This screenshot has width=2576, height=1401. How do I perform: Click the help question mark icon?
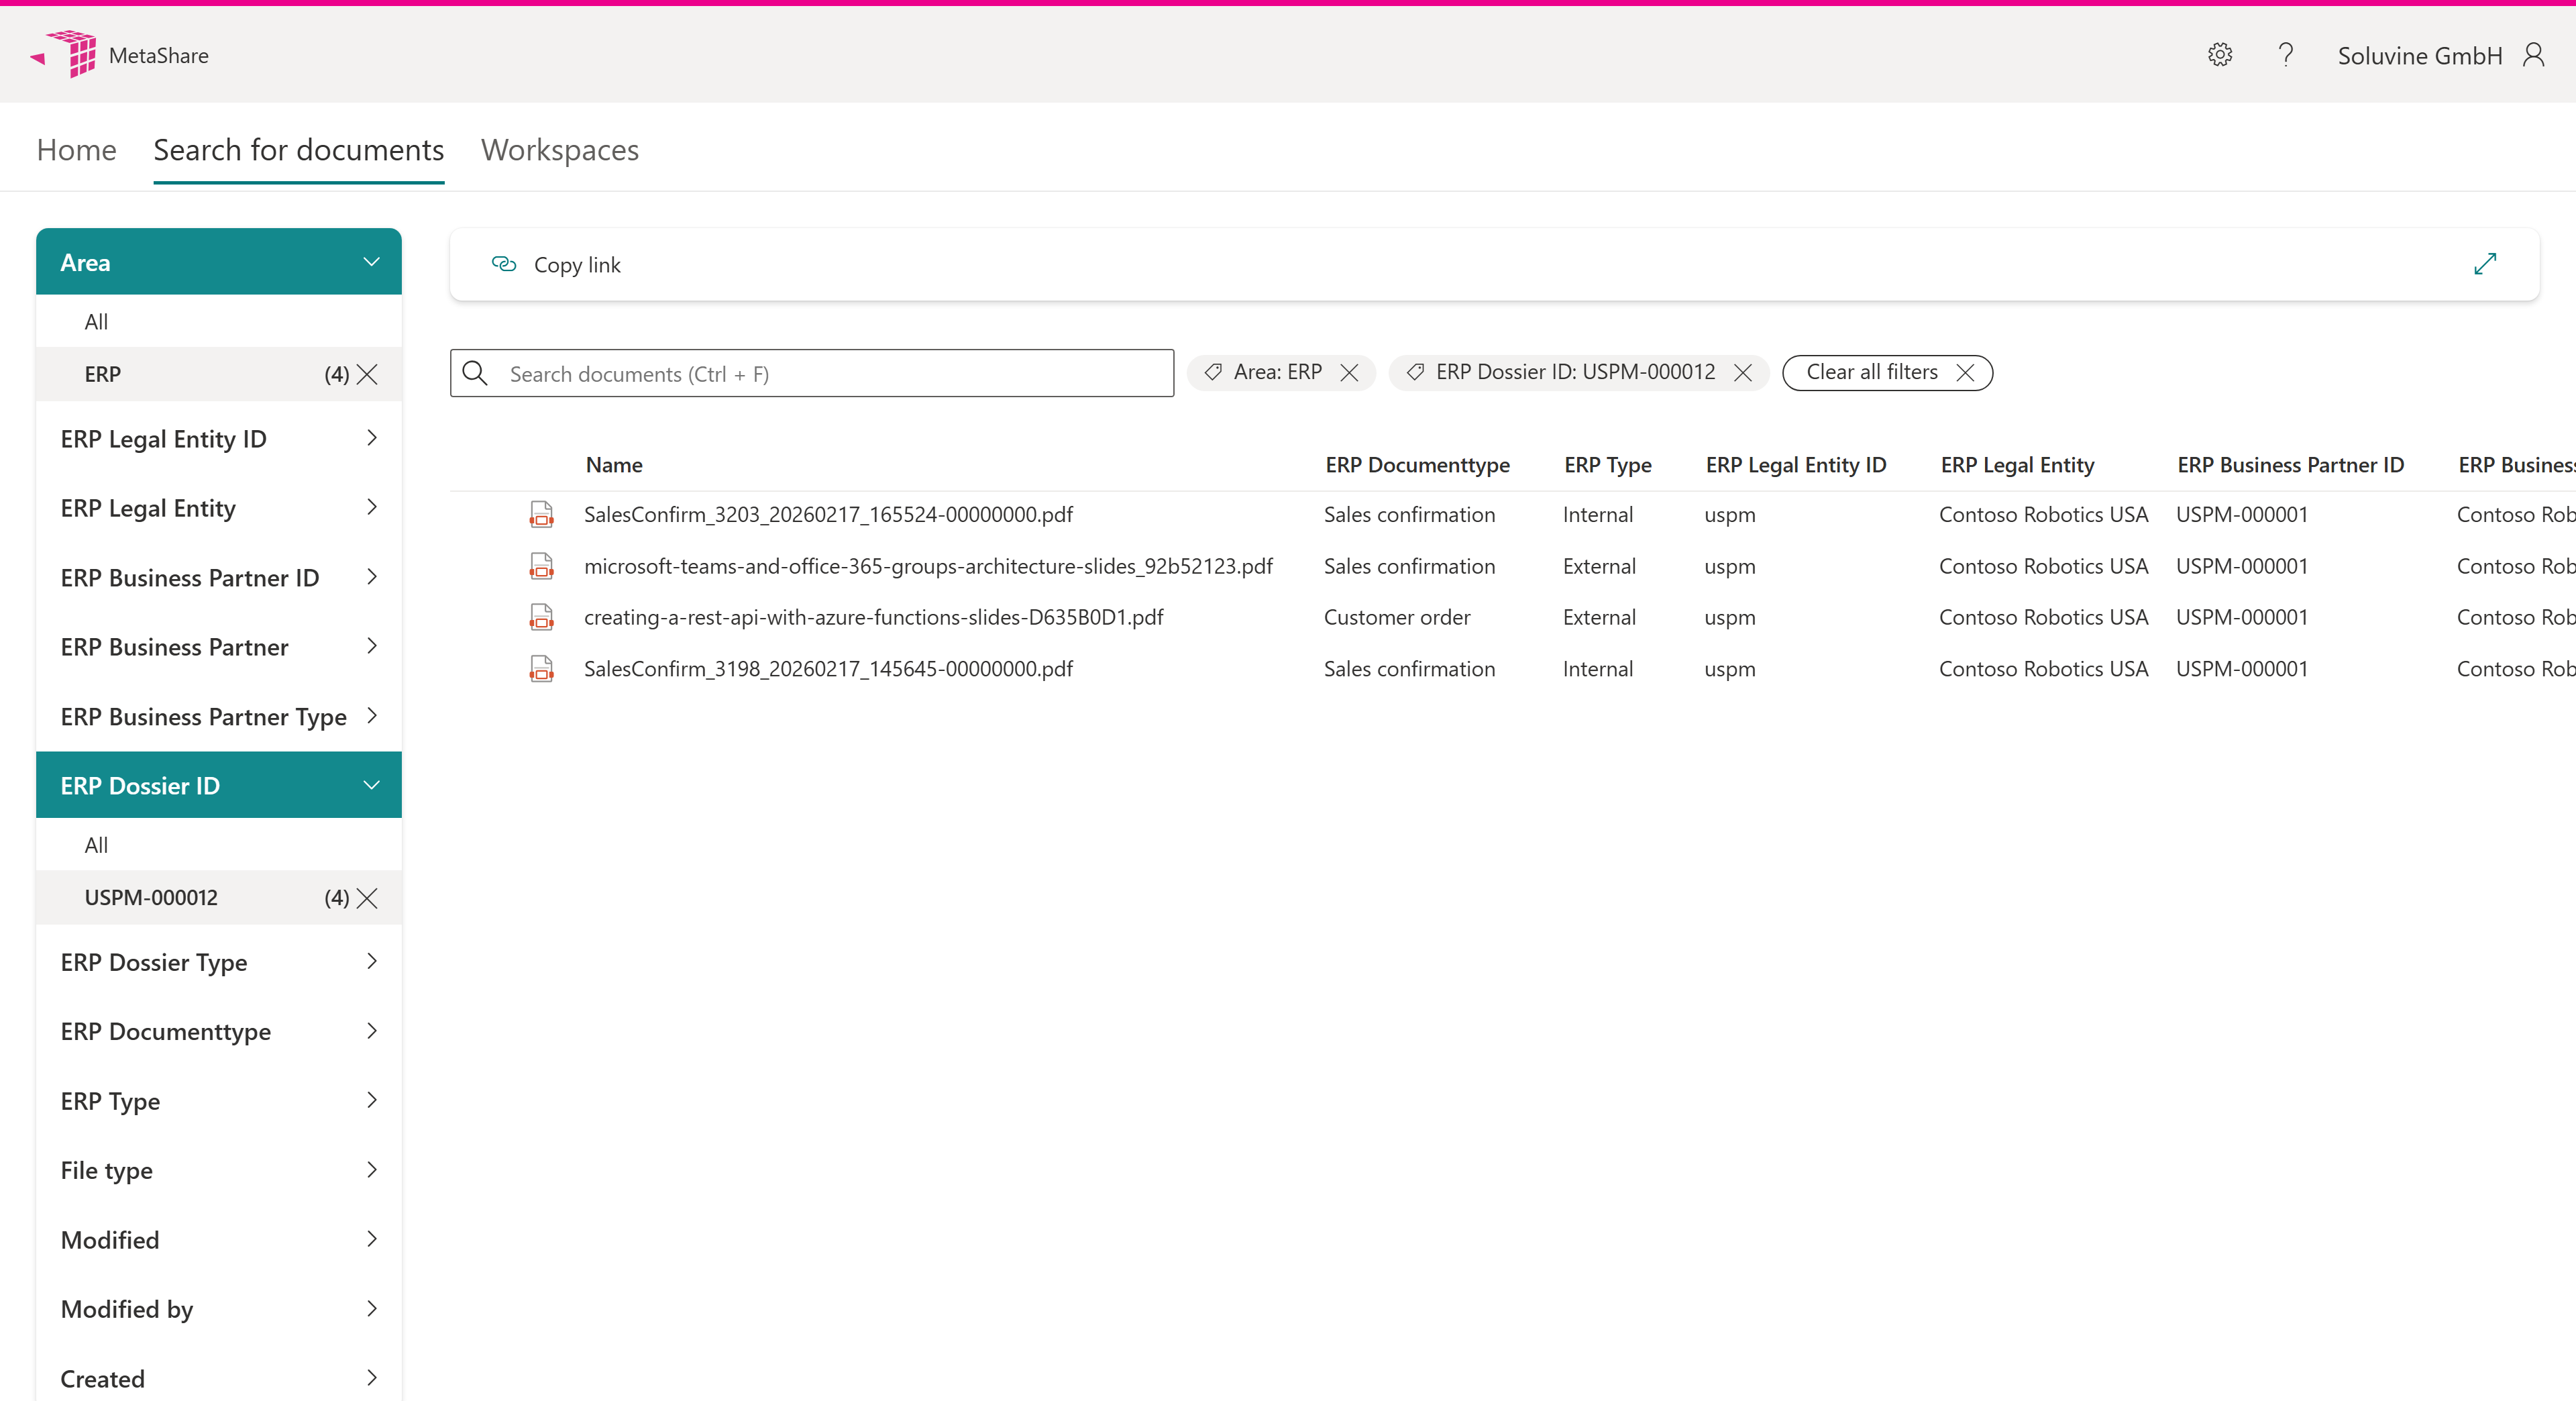point(2285,55)
